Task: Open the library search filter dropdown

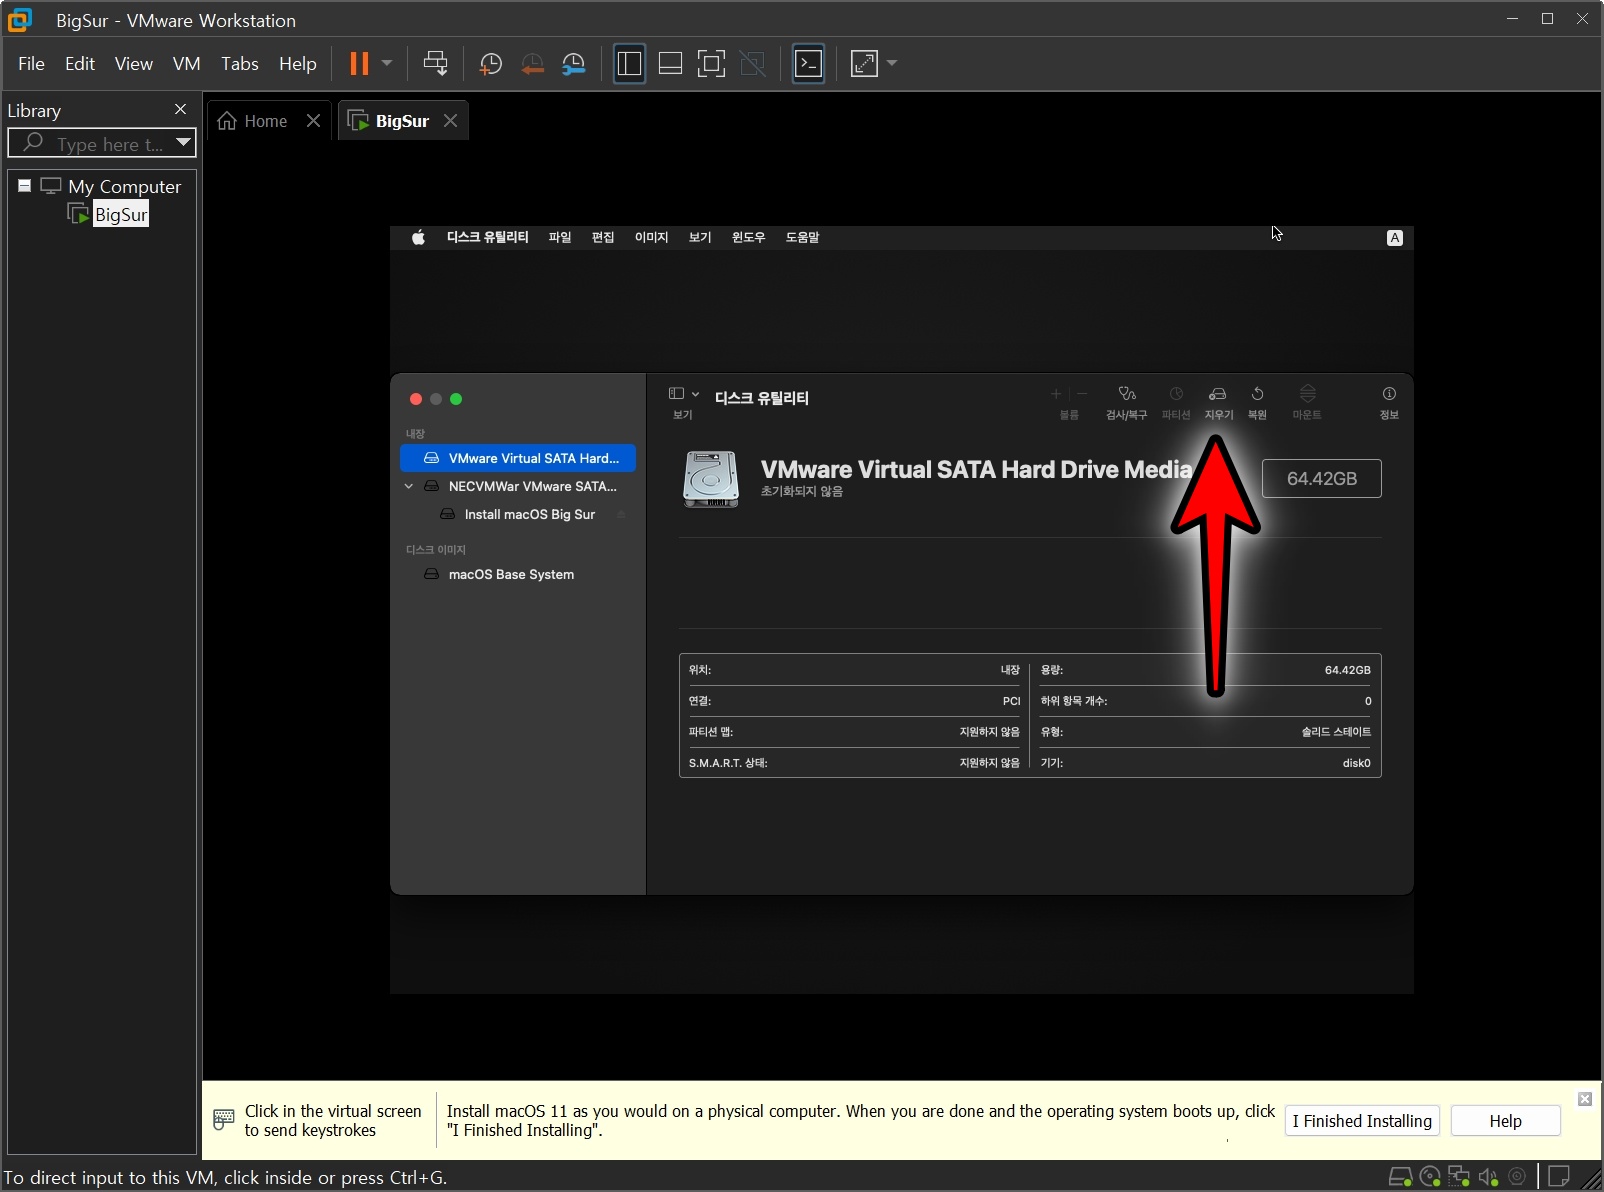Action: point(183,143)
